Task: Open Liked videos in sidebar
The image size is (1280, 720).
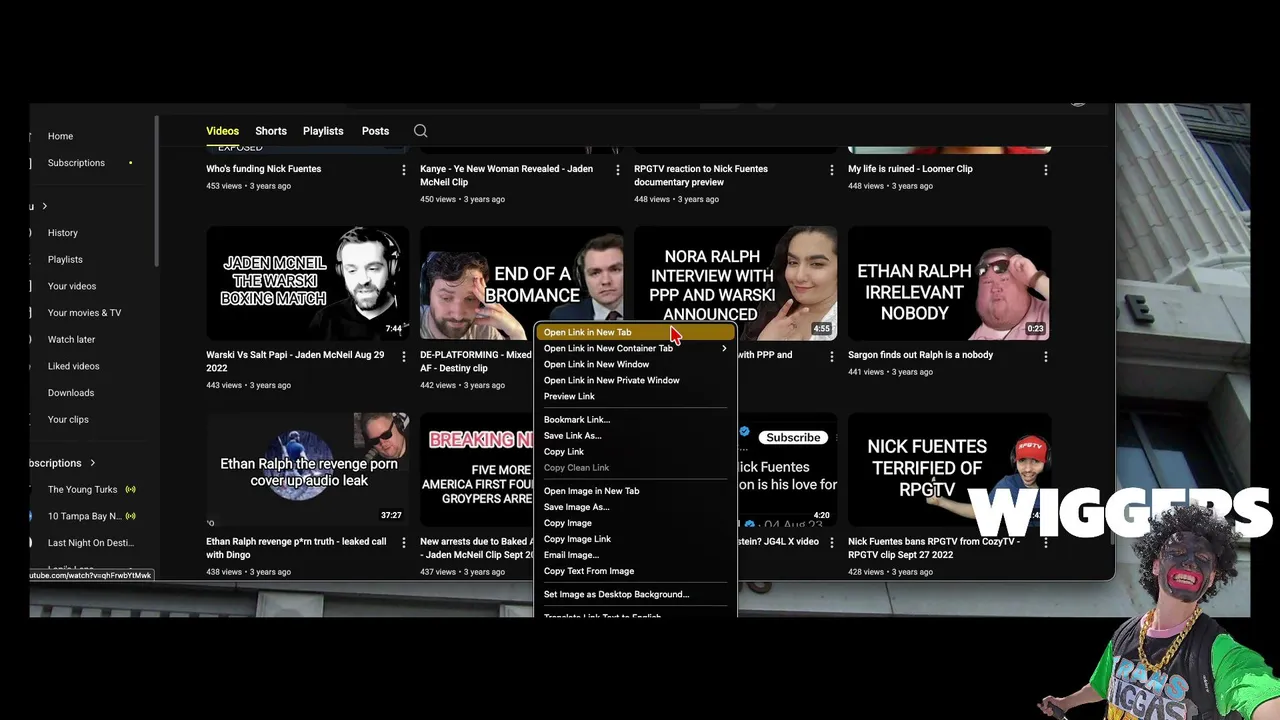Action: pyautogui.click(x=73, y=366)
